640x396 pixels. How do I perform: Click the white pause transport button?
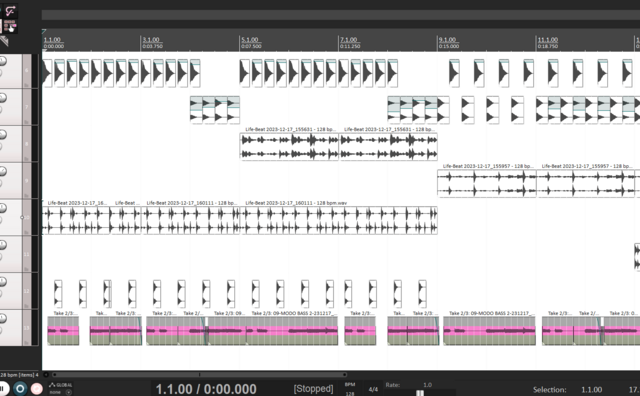point(3,388)
